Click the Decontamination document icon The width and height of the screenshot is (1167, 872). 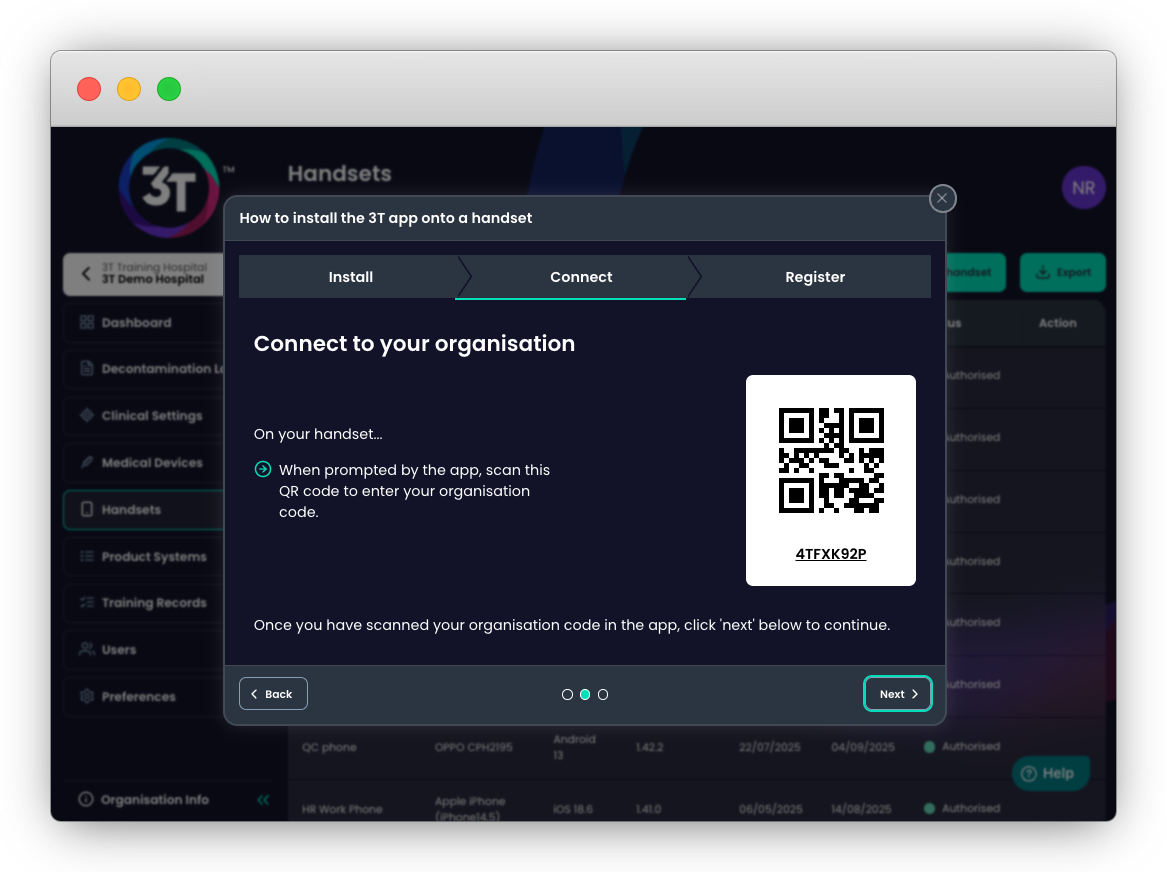[x=87, y=368]
